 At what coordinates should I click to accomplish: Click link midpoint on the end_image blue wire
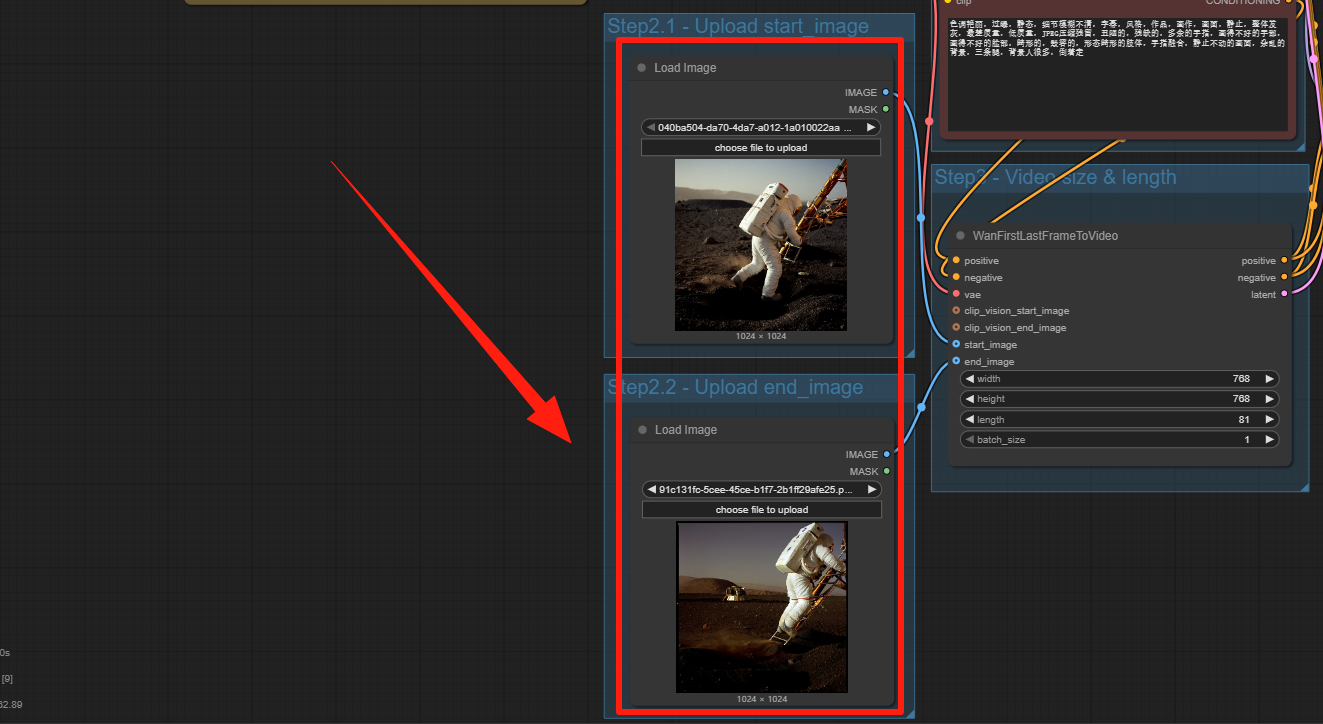(x=921, y=407)
